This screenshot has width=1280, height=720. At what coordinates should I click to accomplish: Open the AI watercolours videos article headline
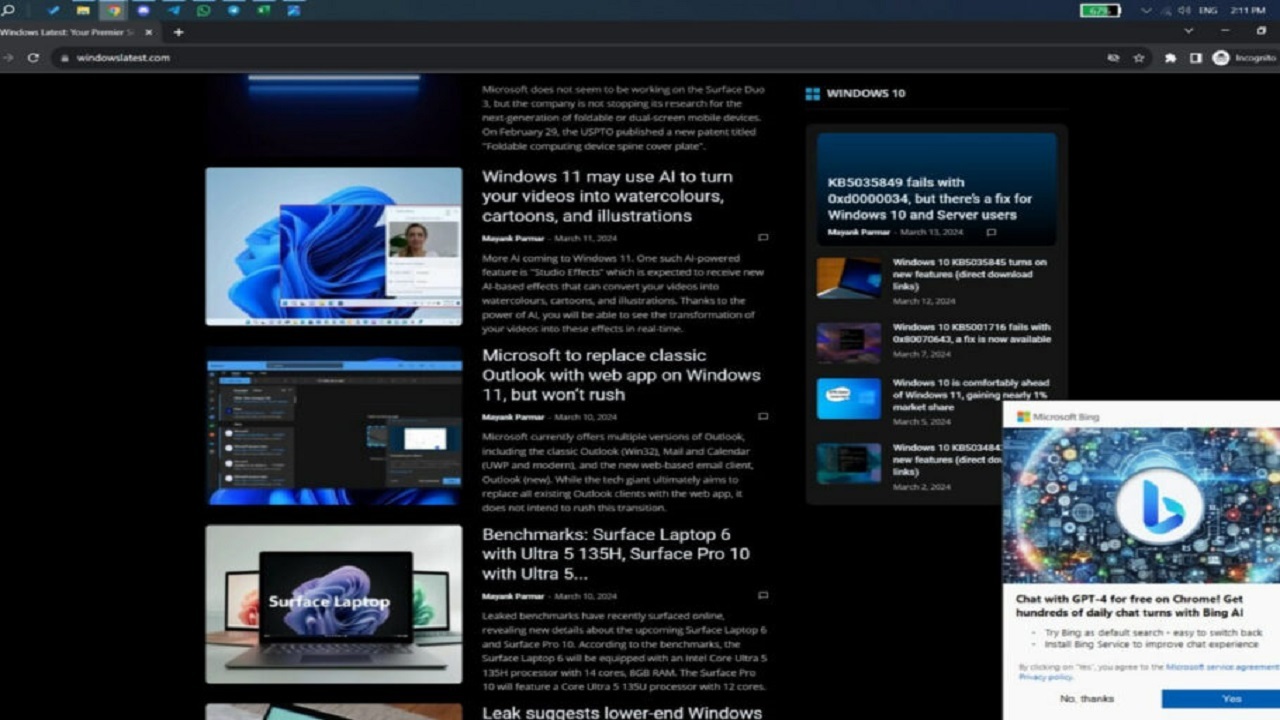[x=607, y=196]
